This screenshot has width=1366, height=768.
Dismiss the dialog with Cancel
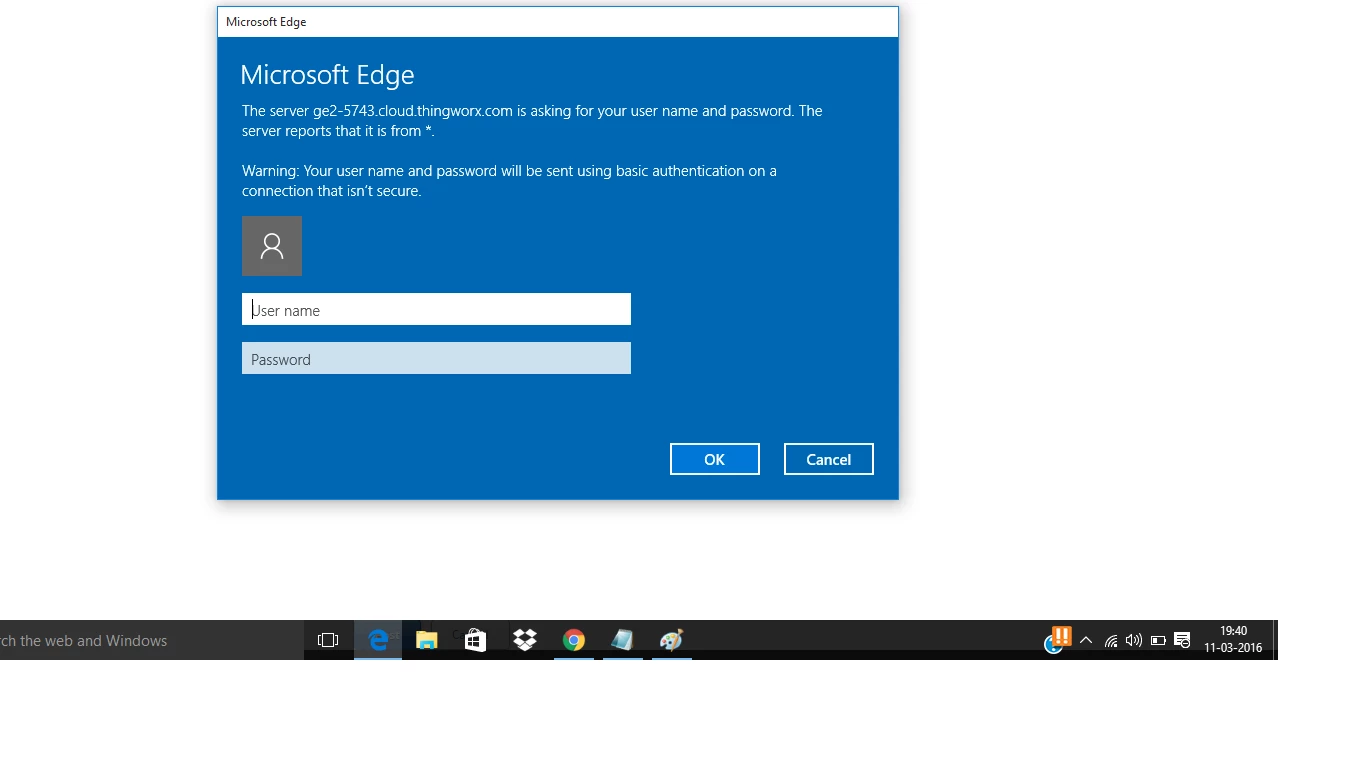coord(828,459)
